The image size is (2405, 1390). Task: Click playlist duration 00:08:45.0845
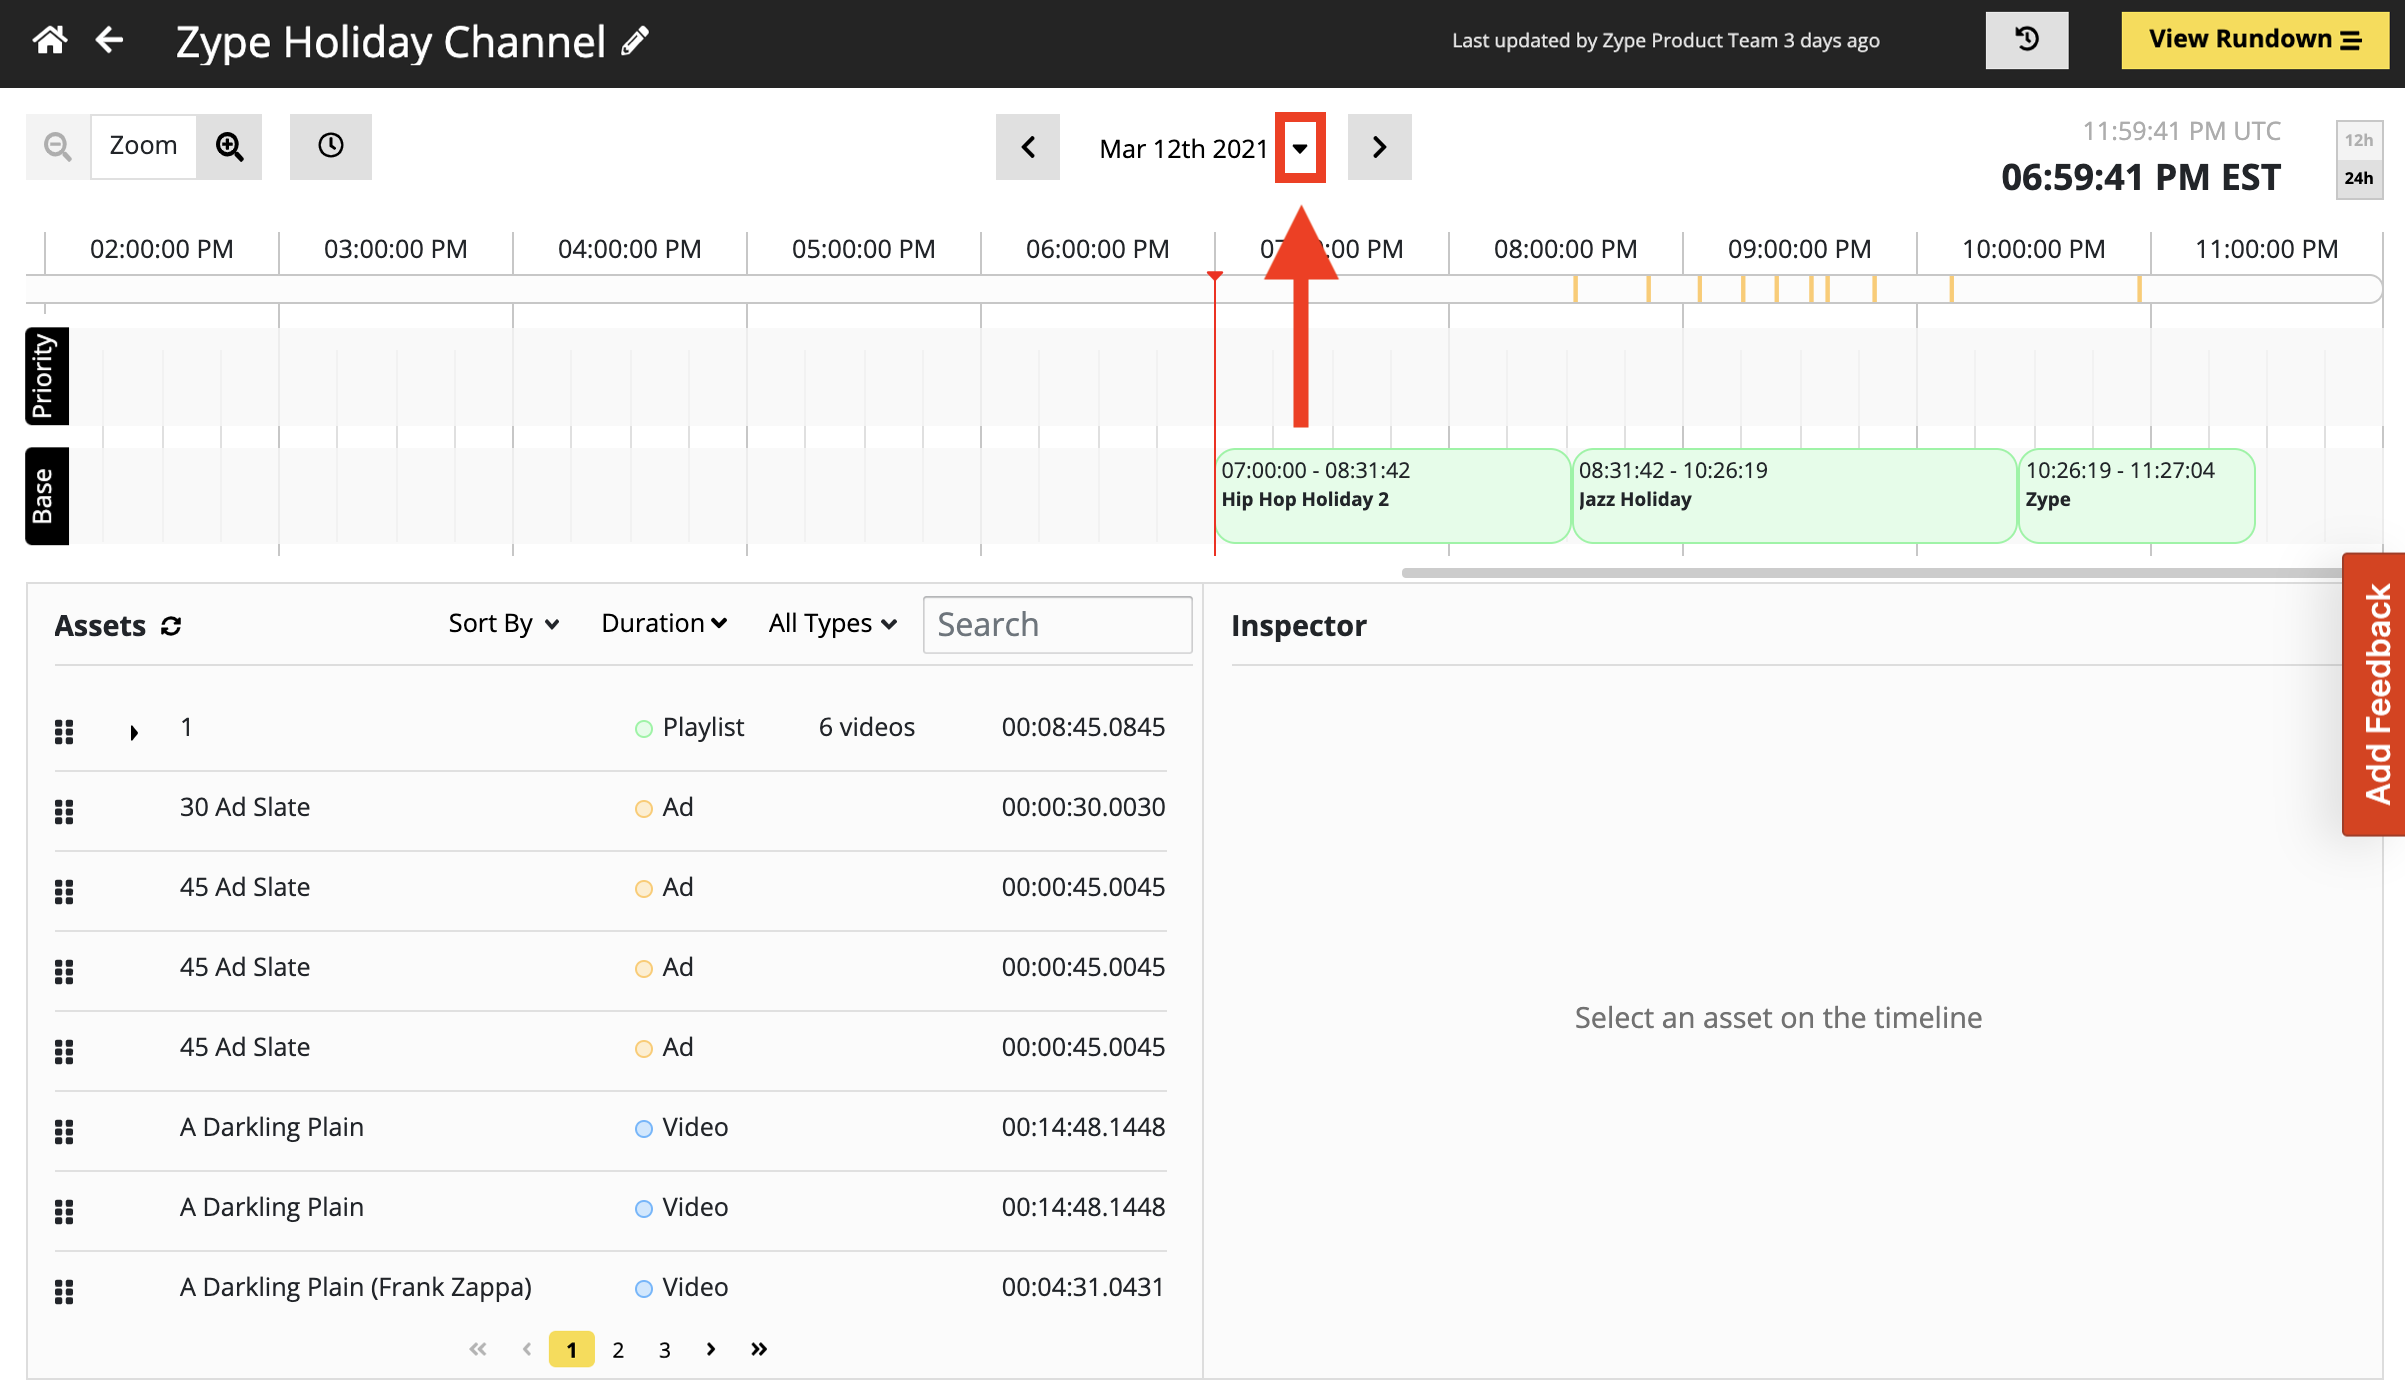pyautogui.click(x=1083, y=727)
